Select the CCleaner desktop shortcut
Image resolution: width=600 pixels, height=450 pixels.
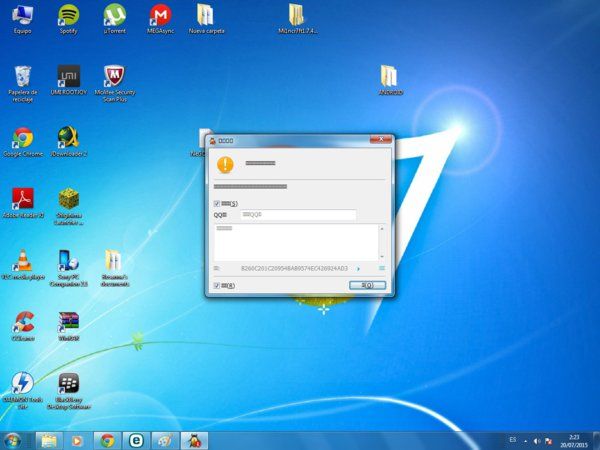23,326
